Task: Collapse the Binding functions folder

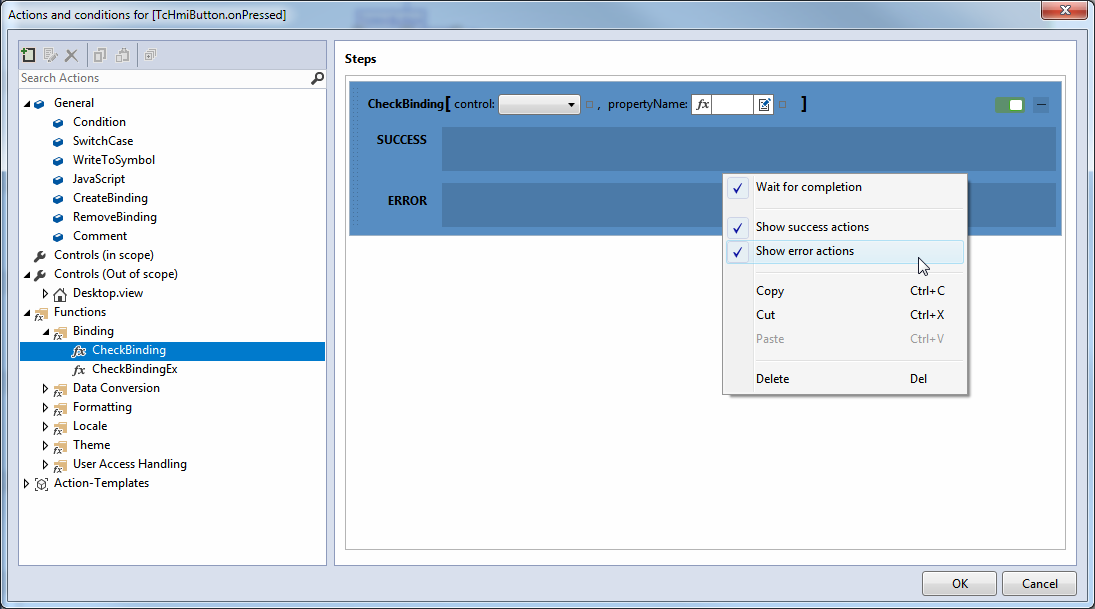Action: coord(46,332)
